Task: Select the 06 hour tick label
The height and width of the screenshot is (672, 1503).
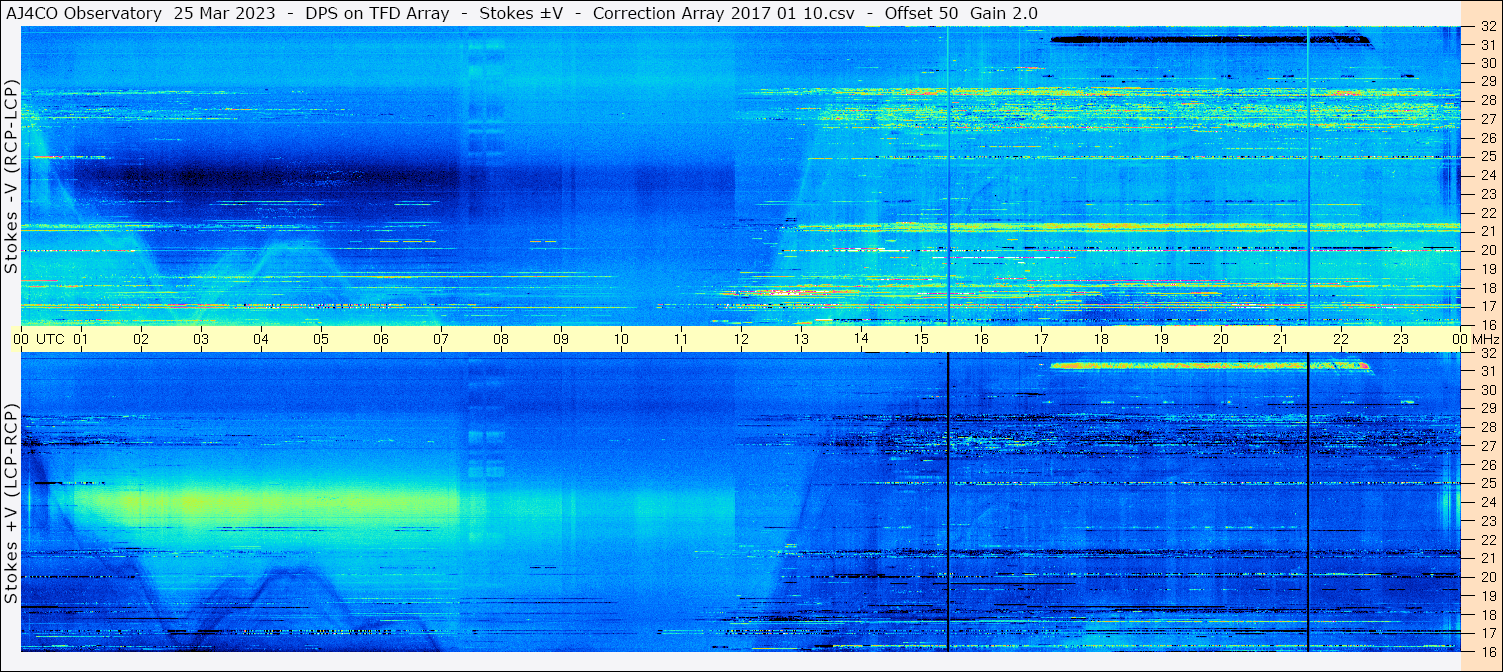Action: pyautogui.click(x=381, y=339)
